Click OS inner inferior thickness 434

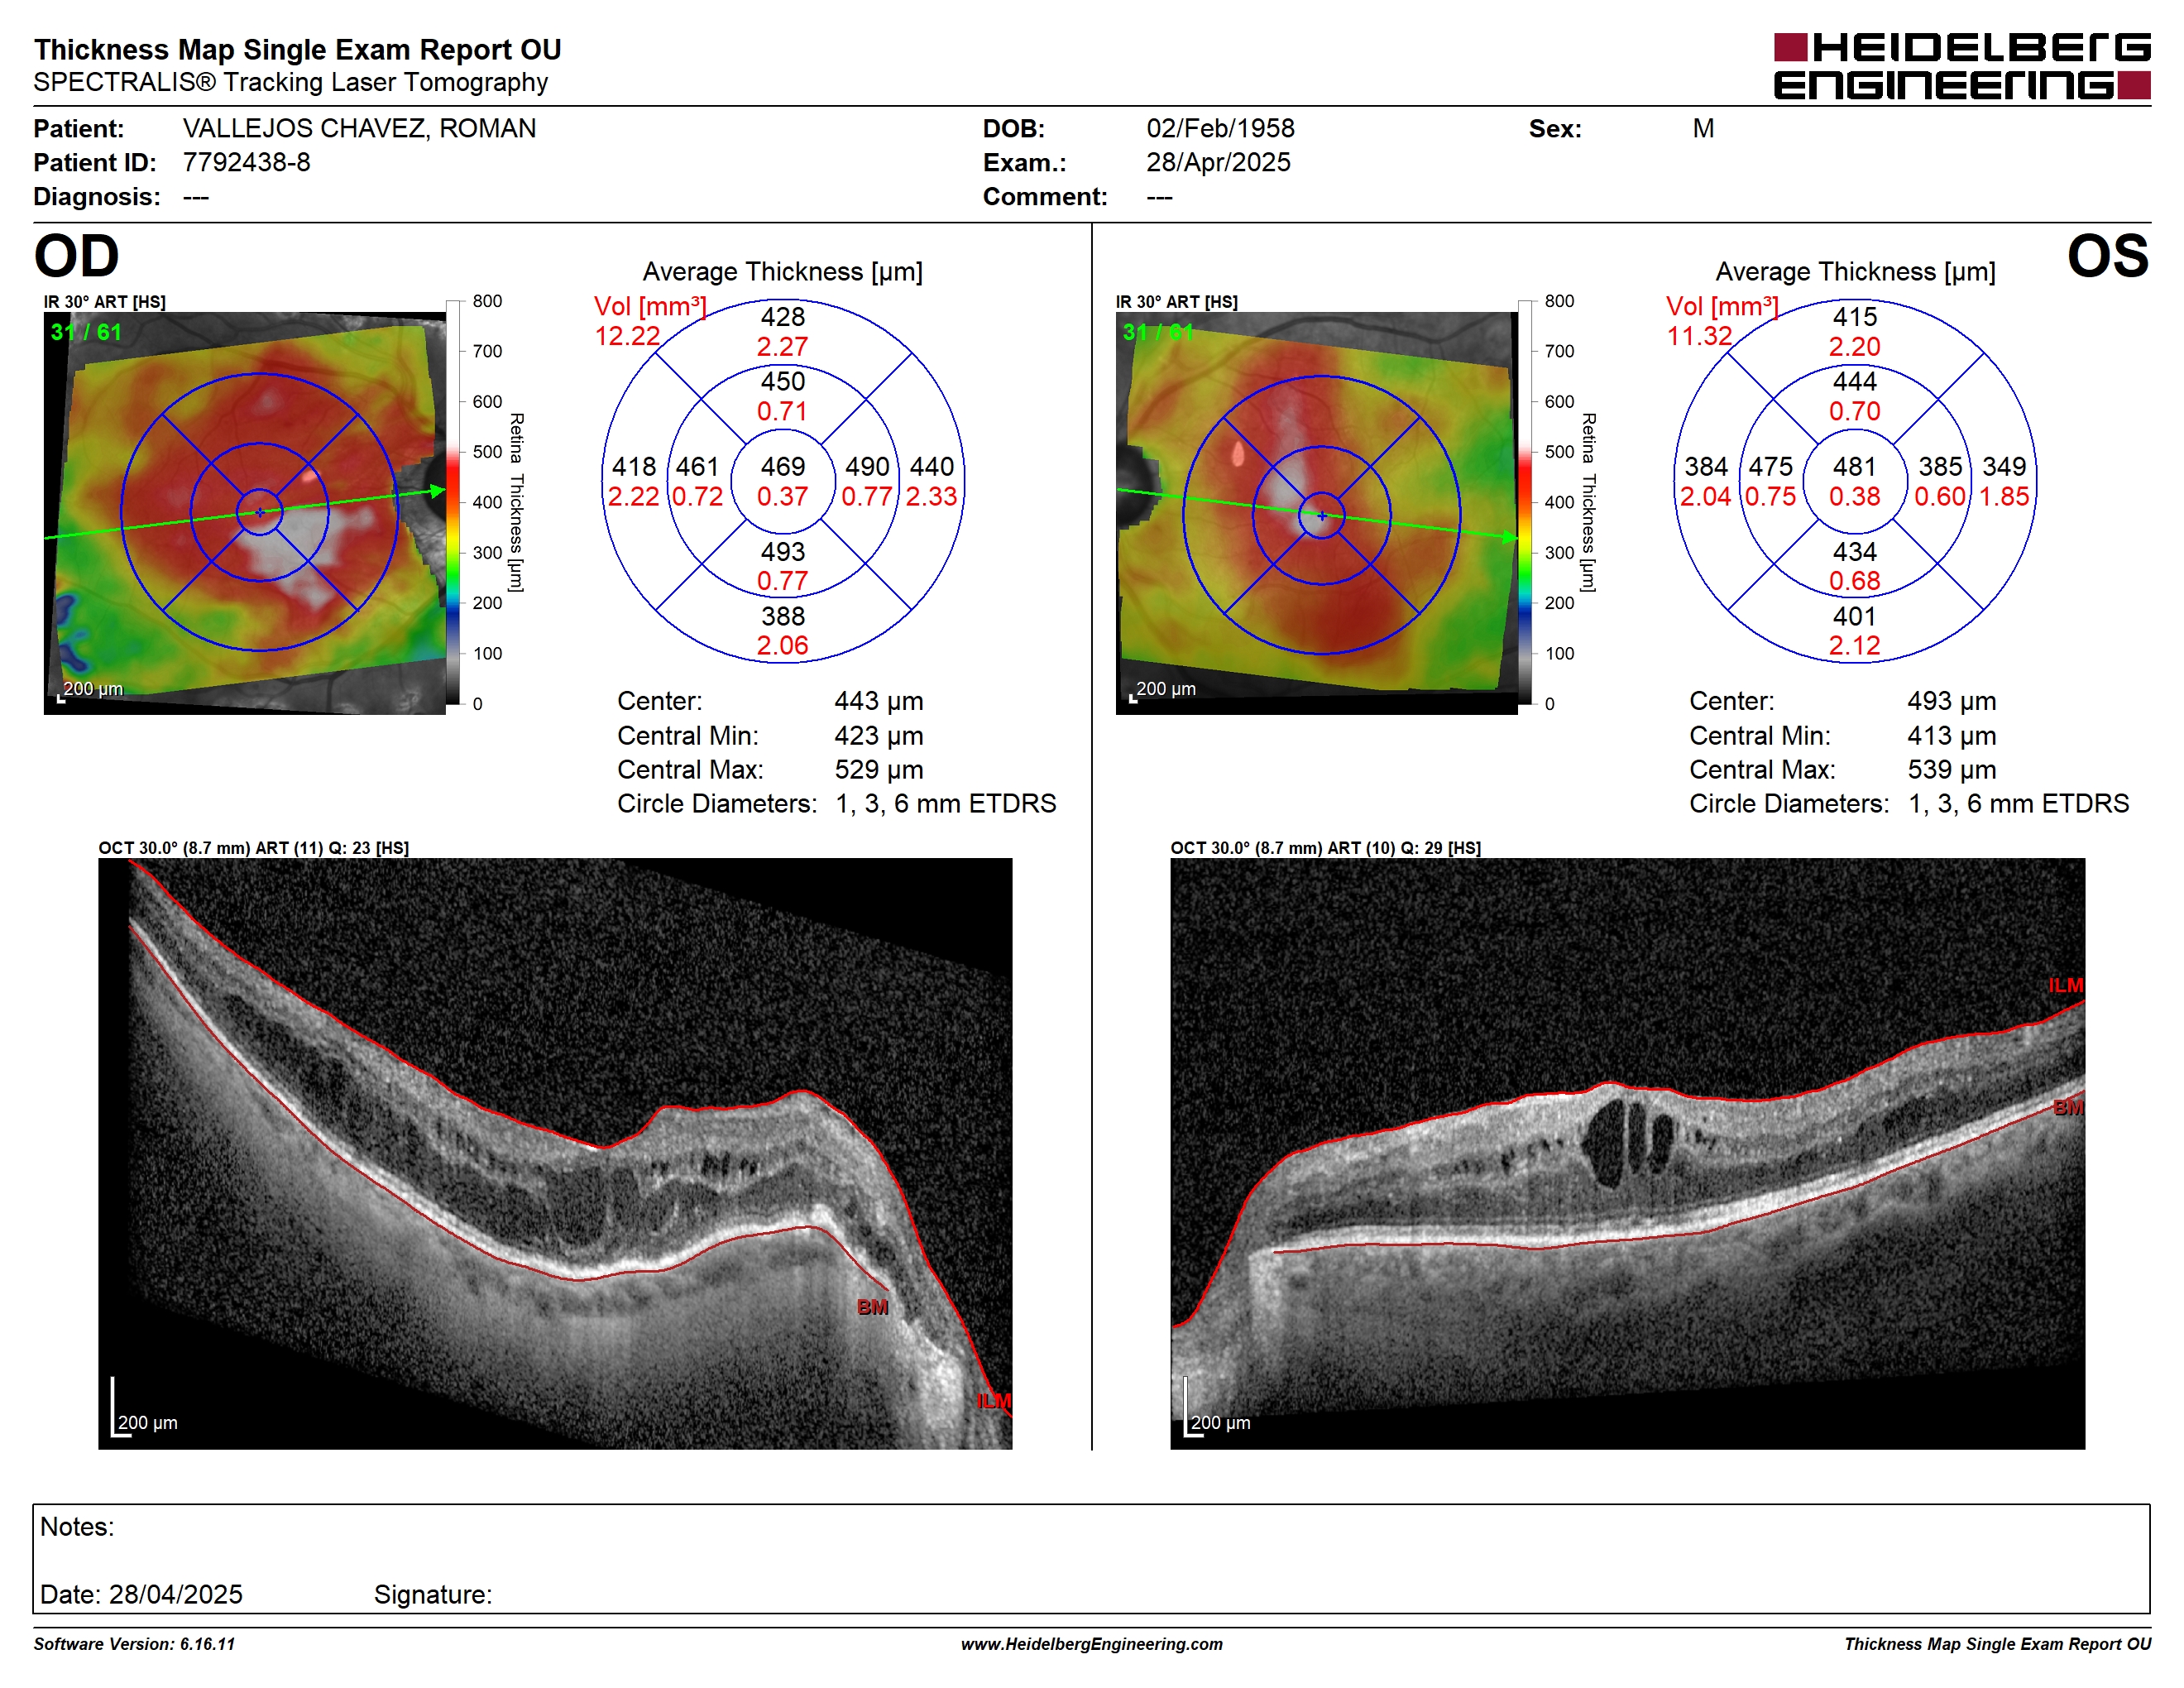click(1854, 552)
